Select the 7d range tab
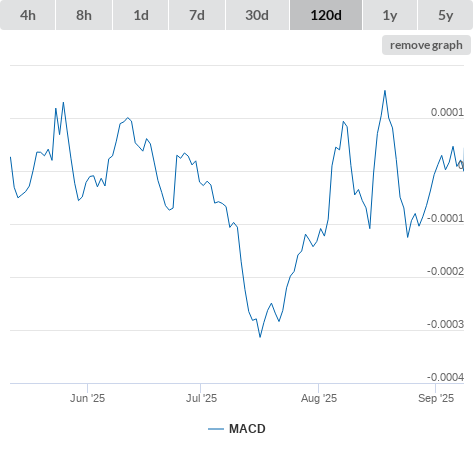 (197, 15)
